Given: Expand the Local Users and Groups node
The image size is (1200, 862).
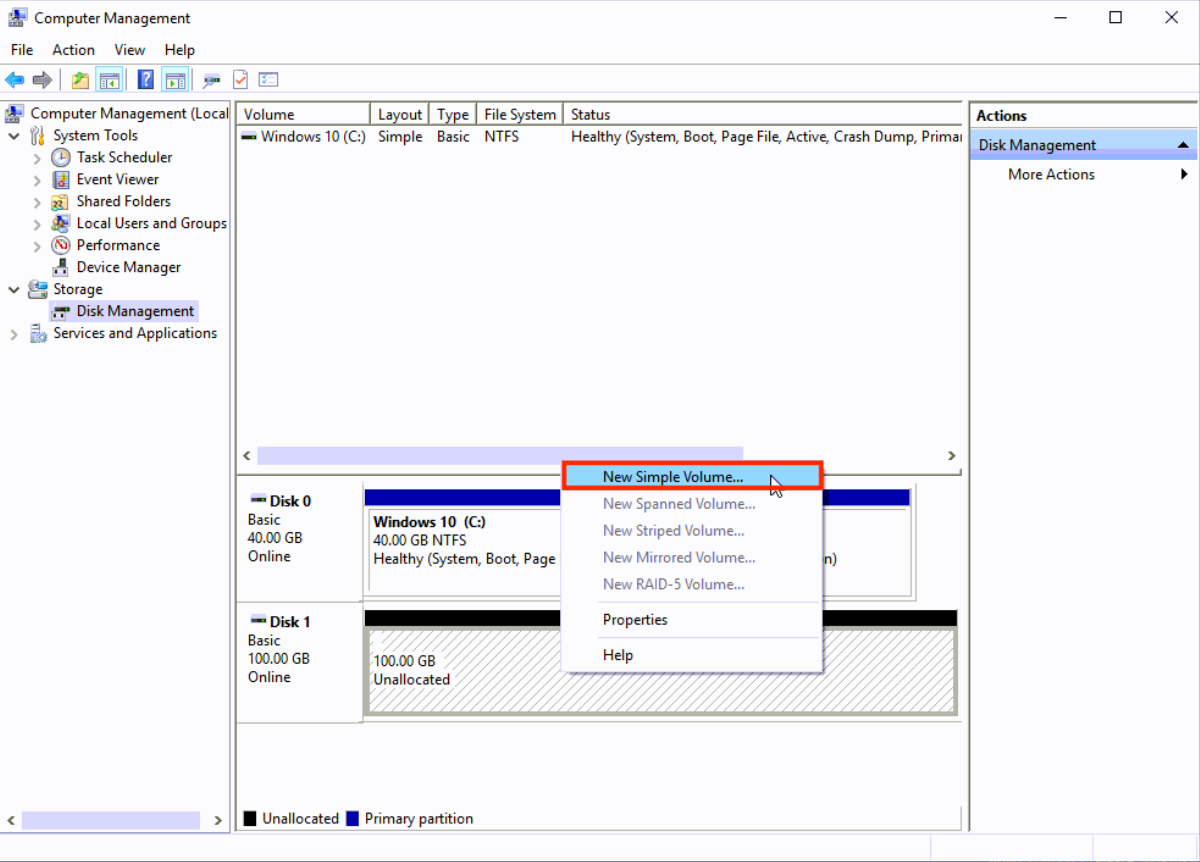Looking at the screenshot, I should [37, 224].
